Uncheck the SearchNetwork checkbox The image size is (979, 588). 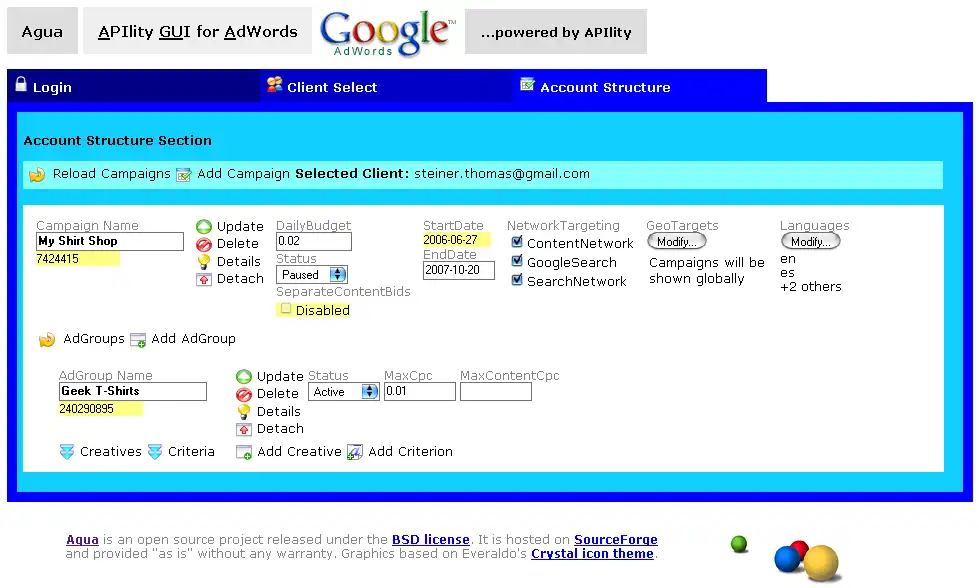coord(516,279)
